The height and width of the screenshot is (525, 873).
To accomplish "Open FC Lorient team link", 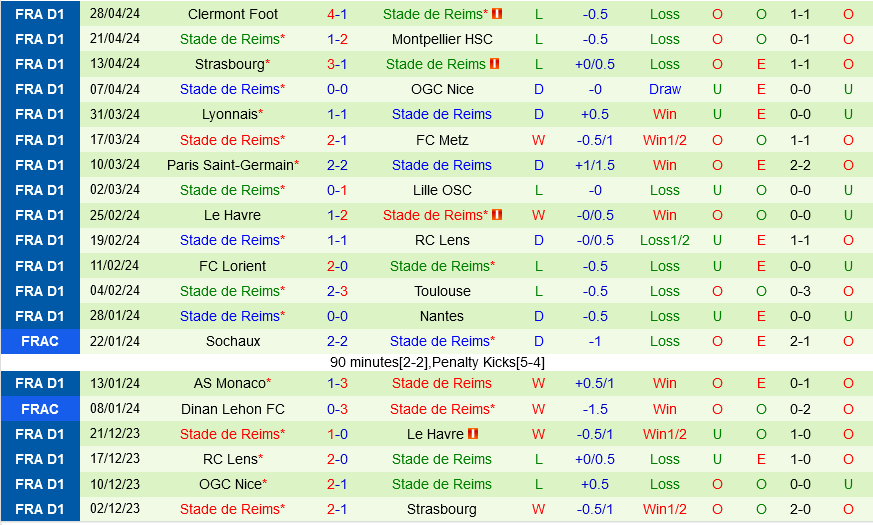I will [x=232, y=266].
